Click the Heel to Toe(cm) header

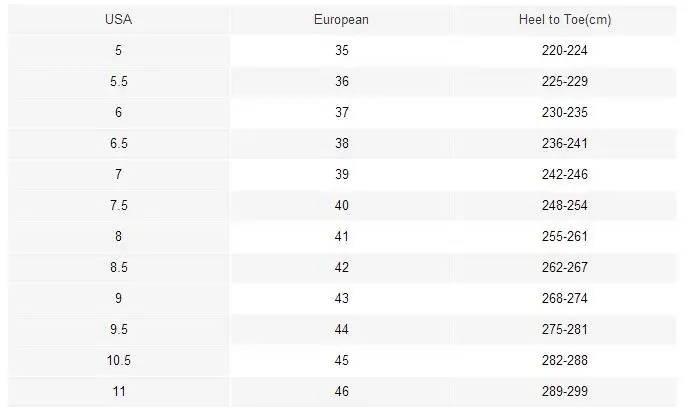[563, 19]
